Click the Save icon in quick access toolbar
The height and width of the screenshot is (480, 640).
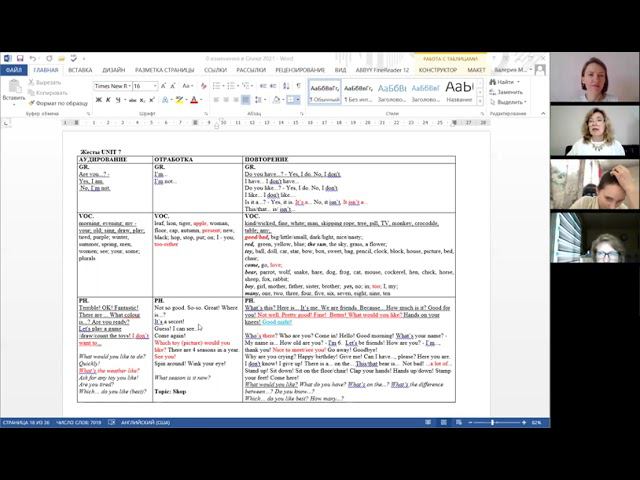coord(20,59)
